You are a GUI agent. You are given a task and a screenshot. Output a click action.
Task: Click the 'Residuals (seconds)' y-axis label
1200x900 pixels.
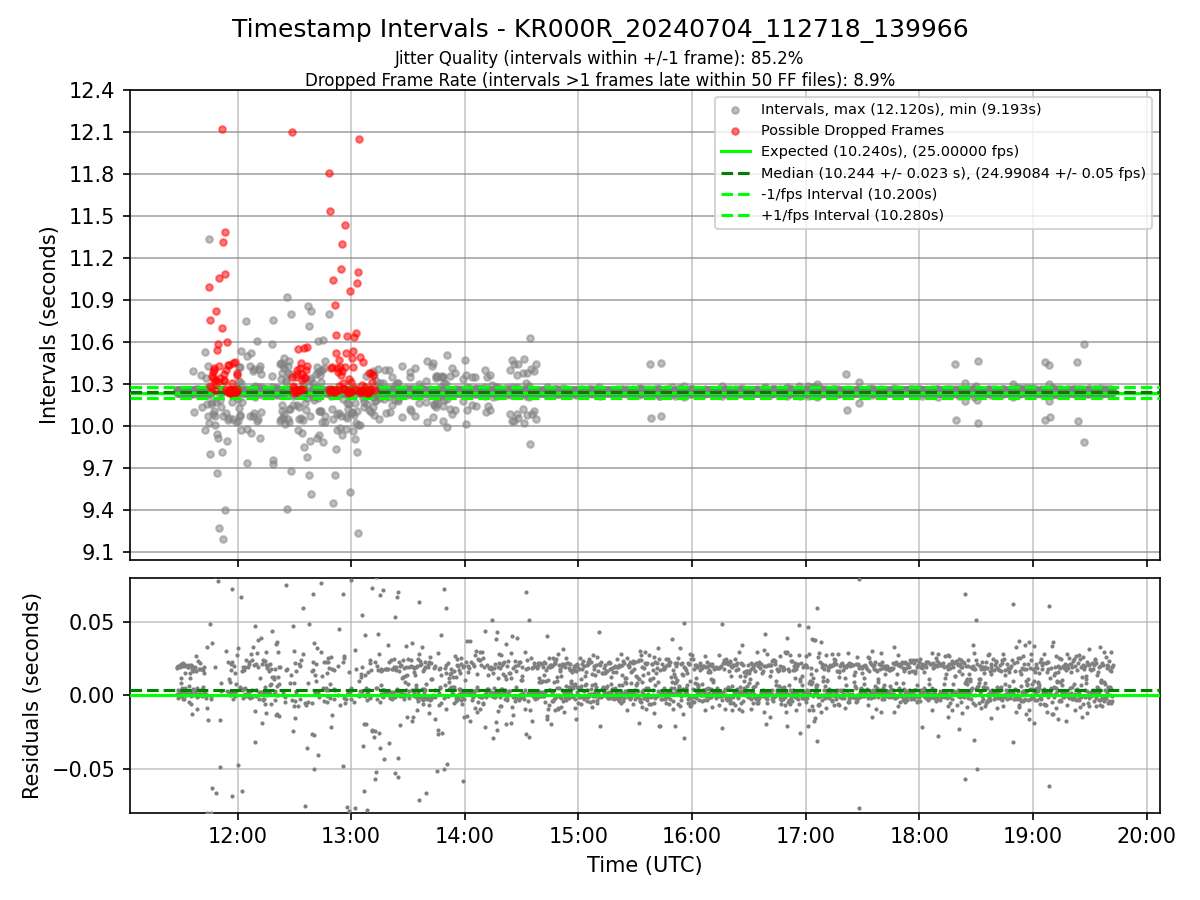(31, 696)
